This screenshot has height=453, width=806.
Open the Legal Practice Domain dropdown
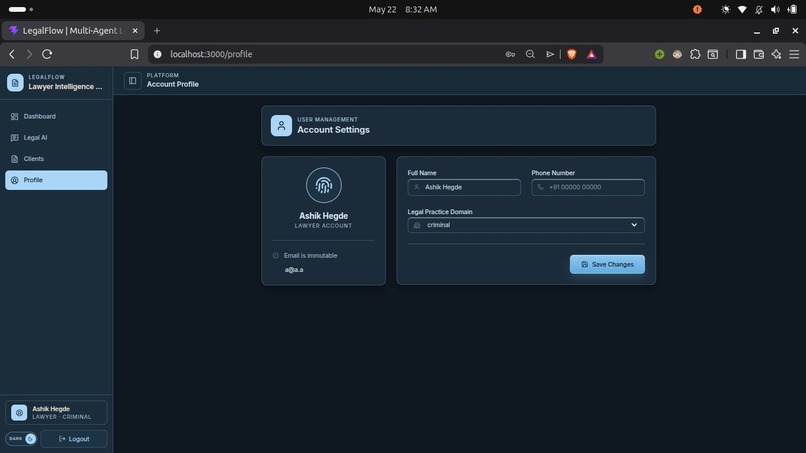[x=526, y=225]
